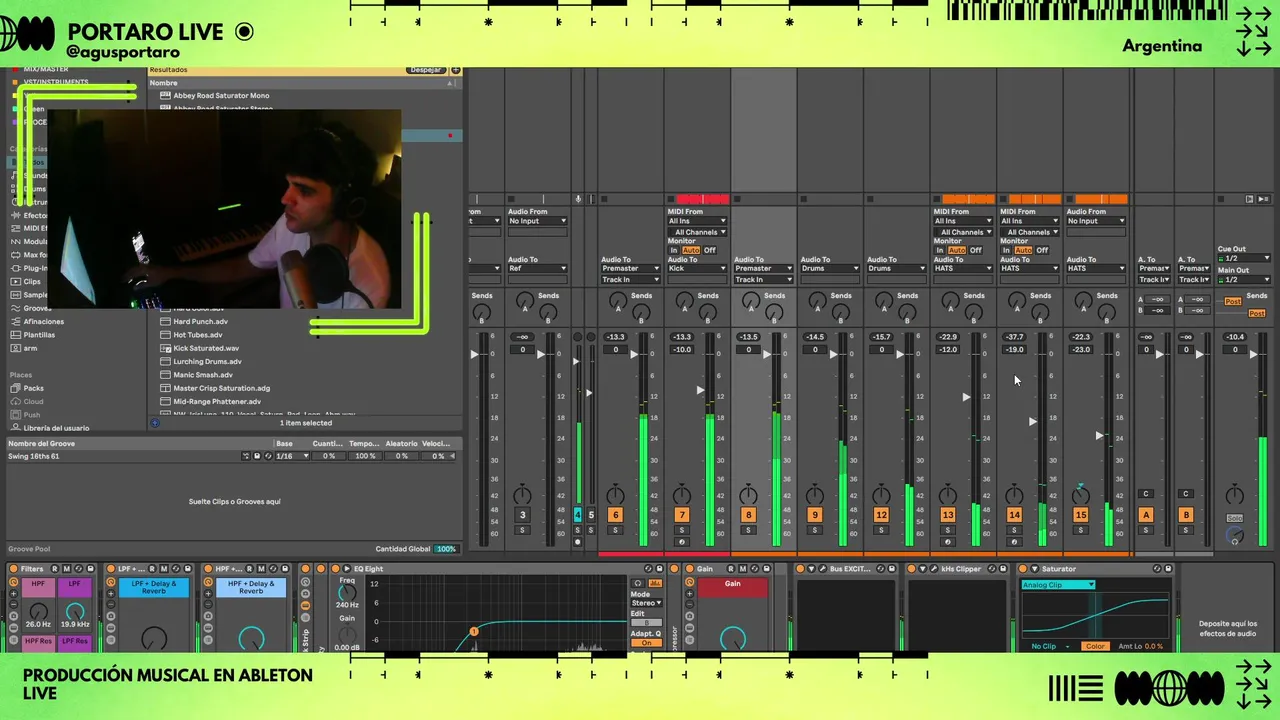The height and width of the screenshot is (720, 1280).
Task: Click the arm record button under track 13
Action: click(x=947, y=542)
